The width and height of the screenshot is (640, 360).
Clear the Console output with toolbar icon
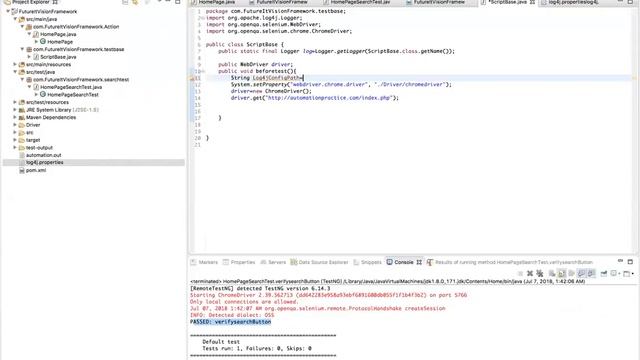(552, 273)
